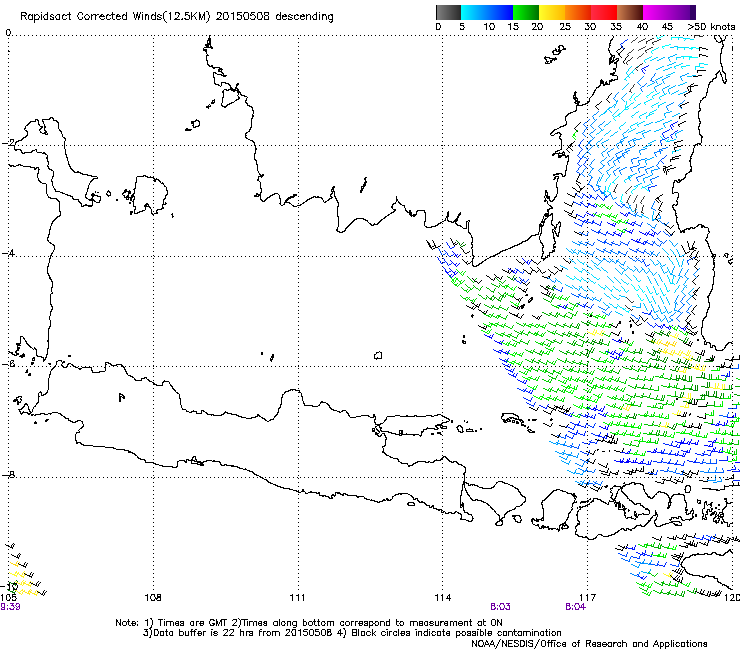Click the orange 25-30 knots color swatch
Viewport: 740px width, 650px height.
coord(578,13)
